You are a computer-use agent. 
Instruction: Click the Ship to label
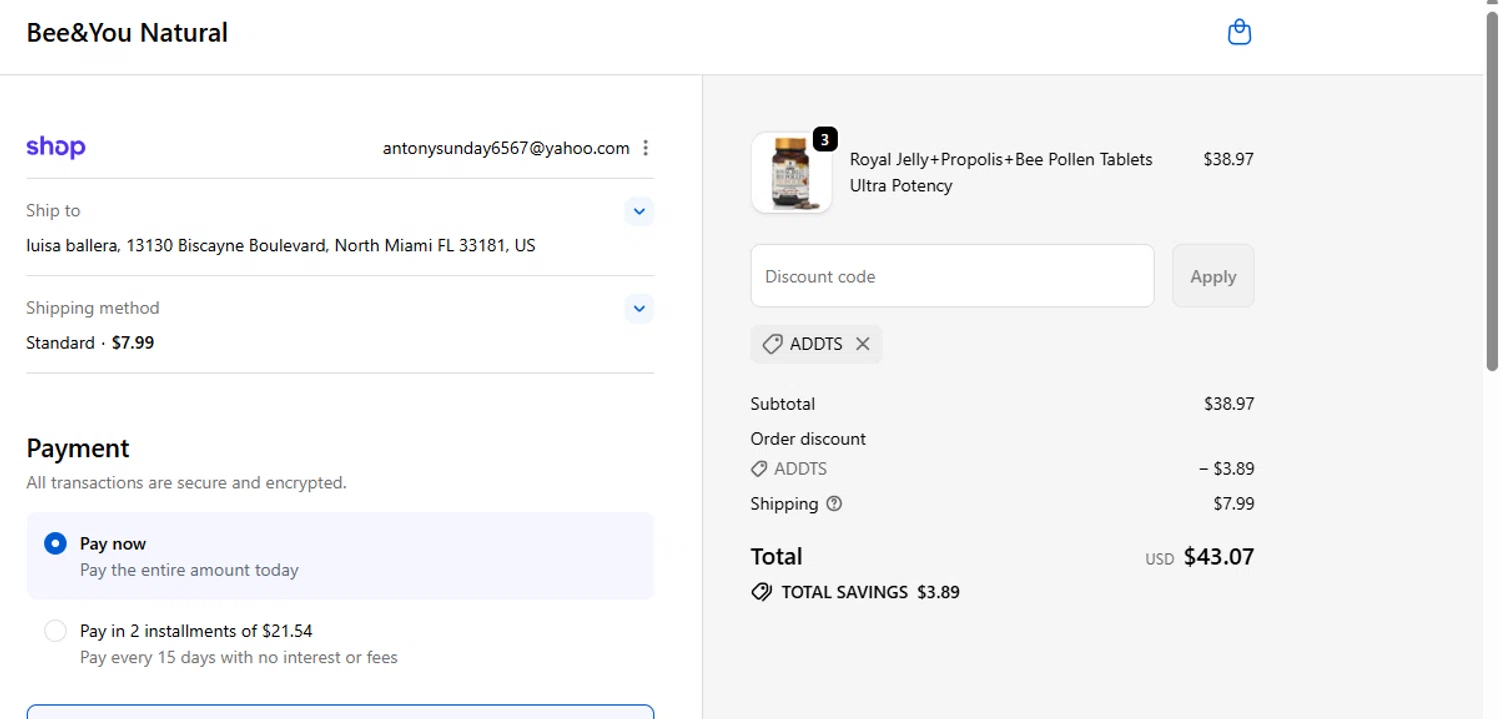click(x=53, y=211)
